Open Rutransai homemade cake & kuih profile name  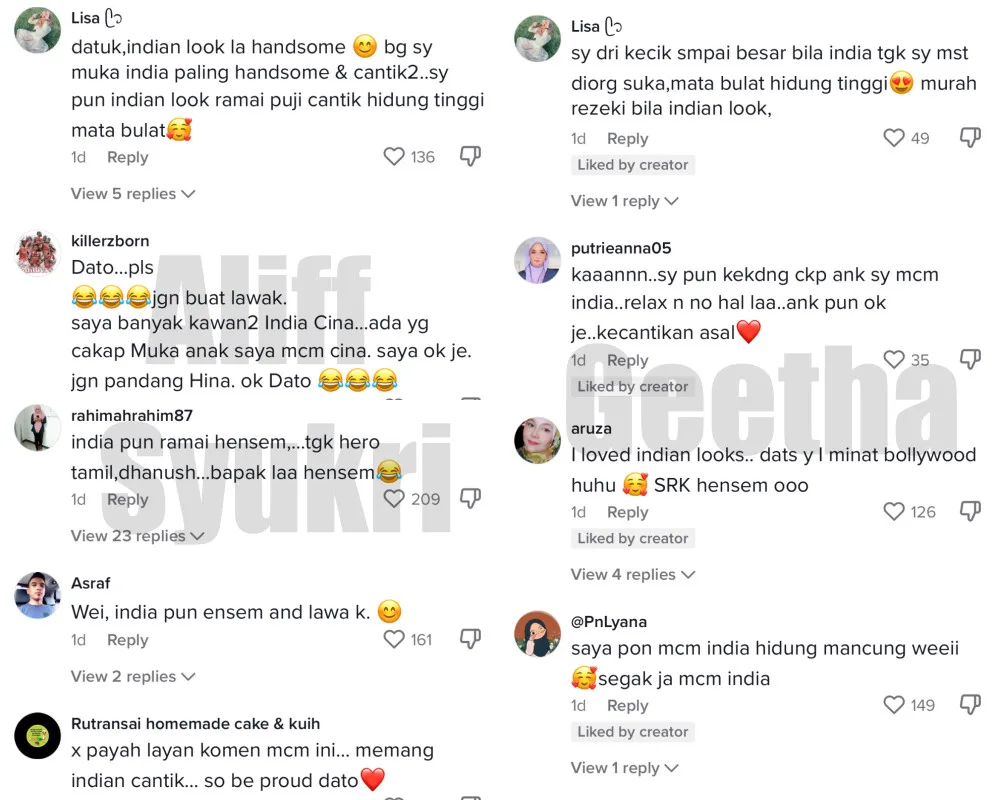pyautogui.click(x=195, y=723)
